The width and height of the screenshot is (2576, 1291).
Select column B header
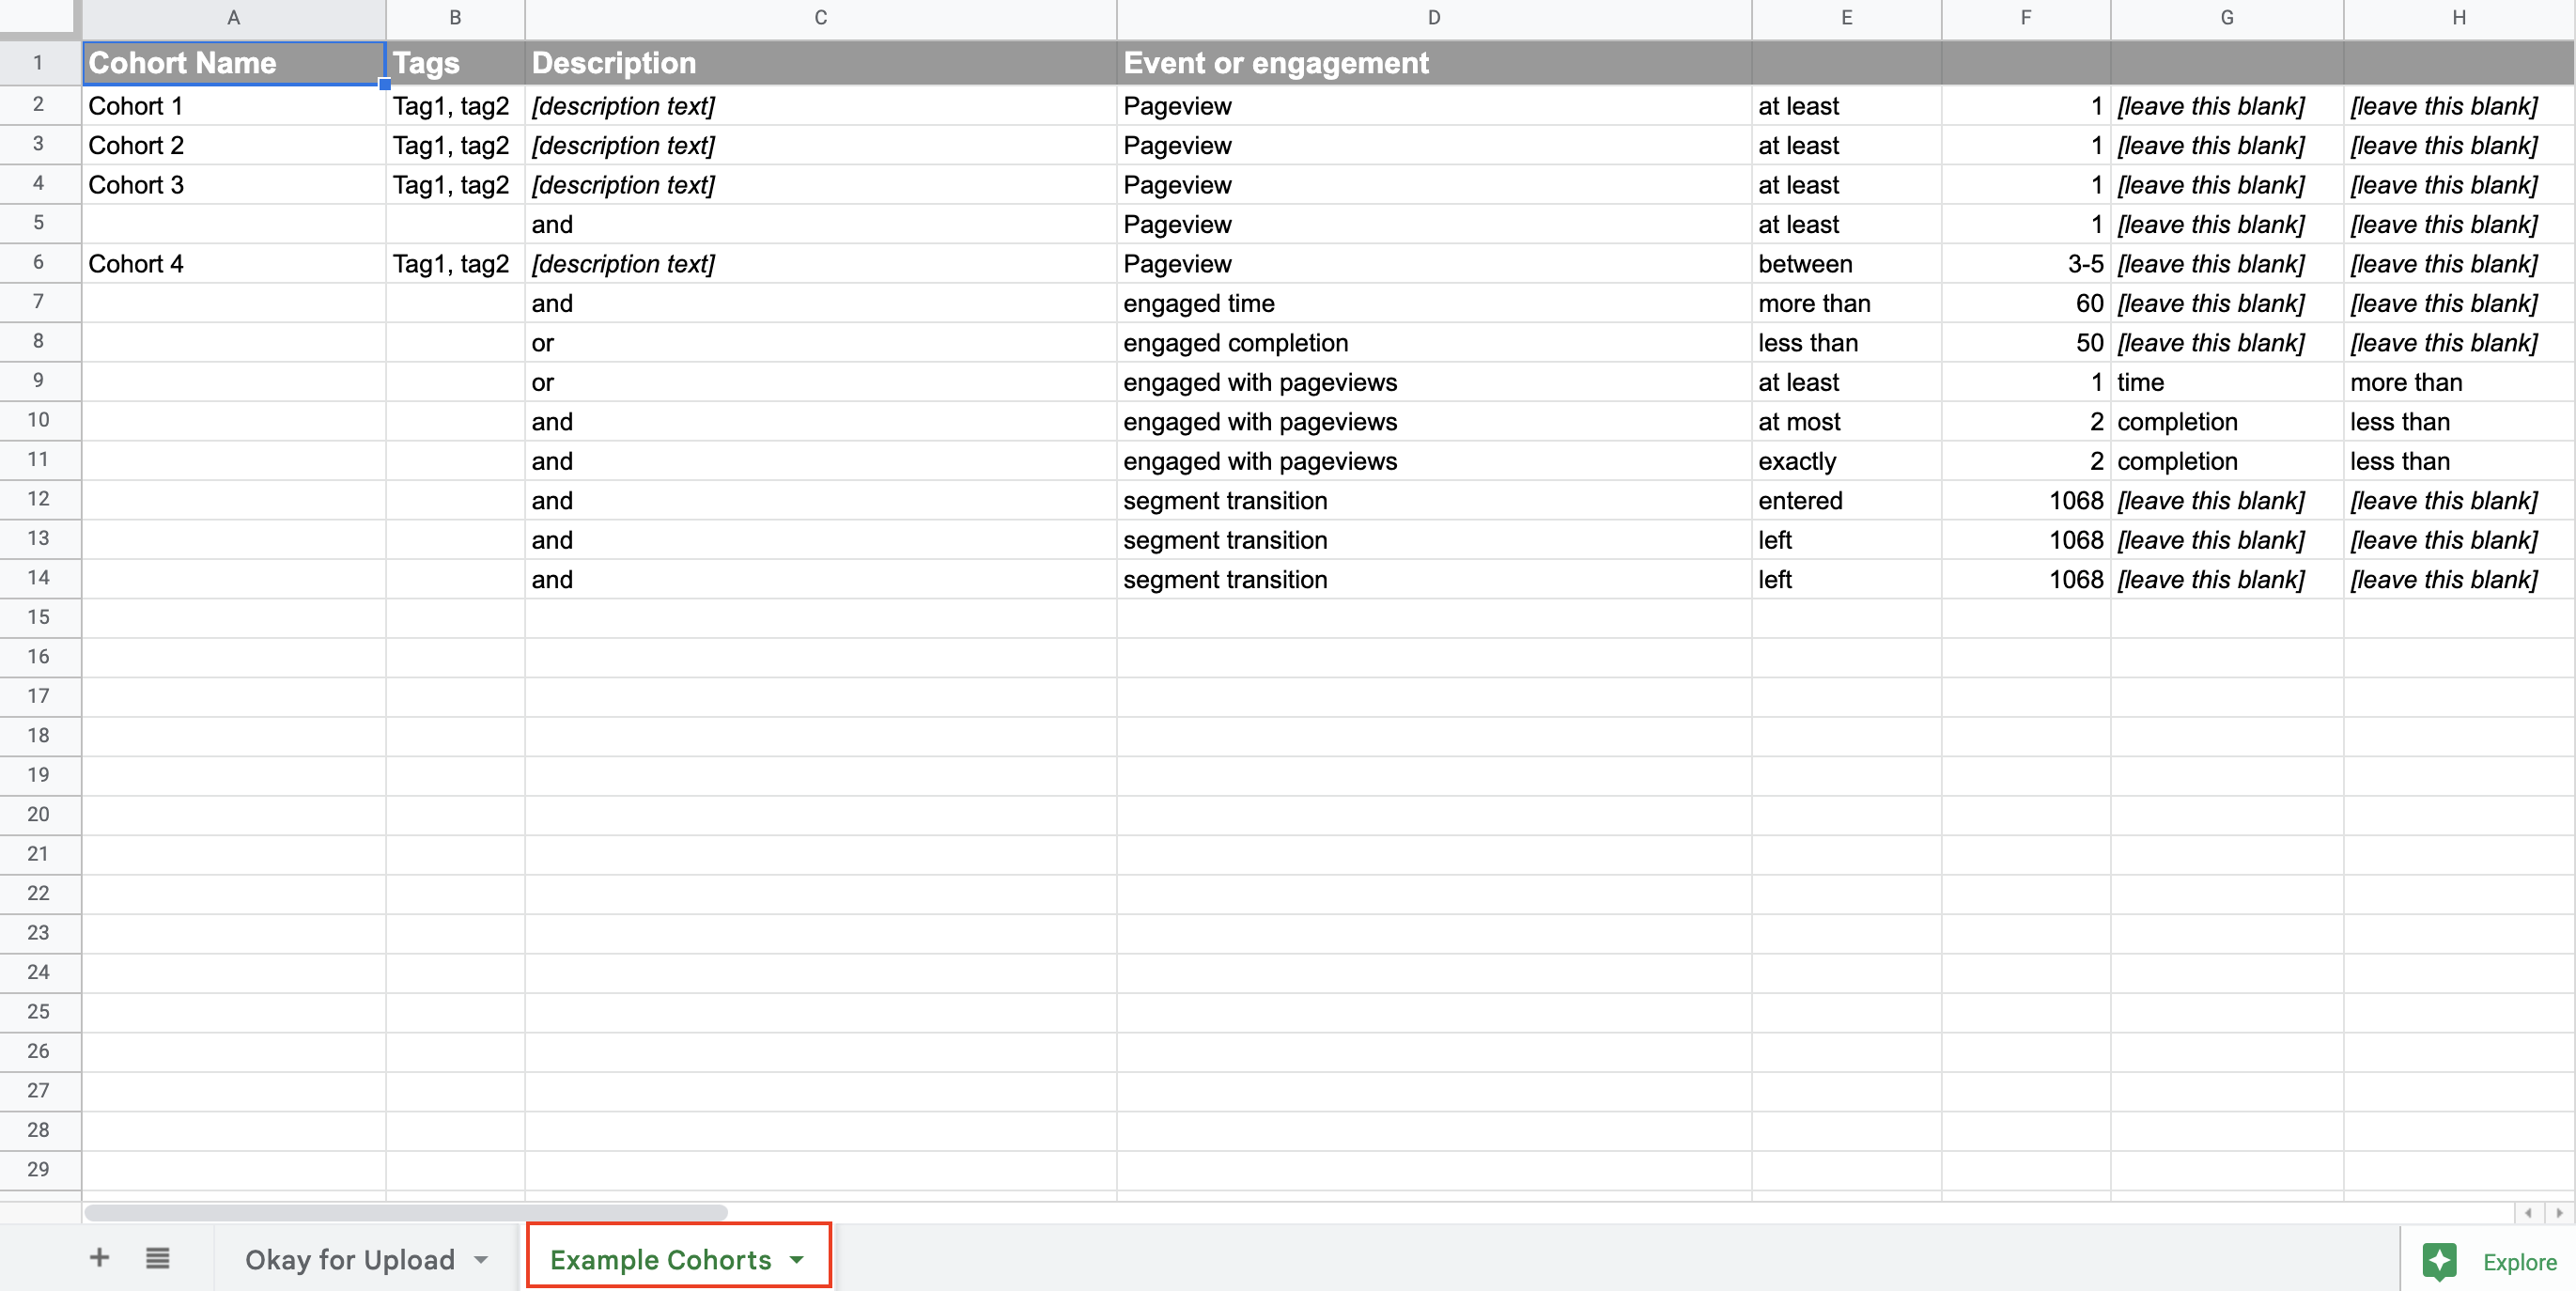[x=455, y=17]
